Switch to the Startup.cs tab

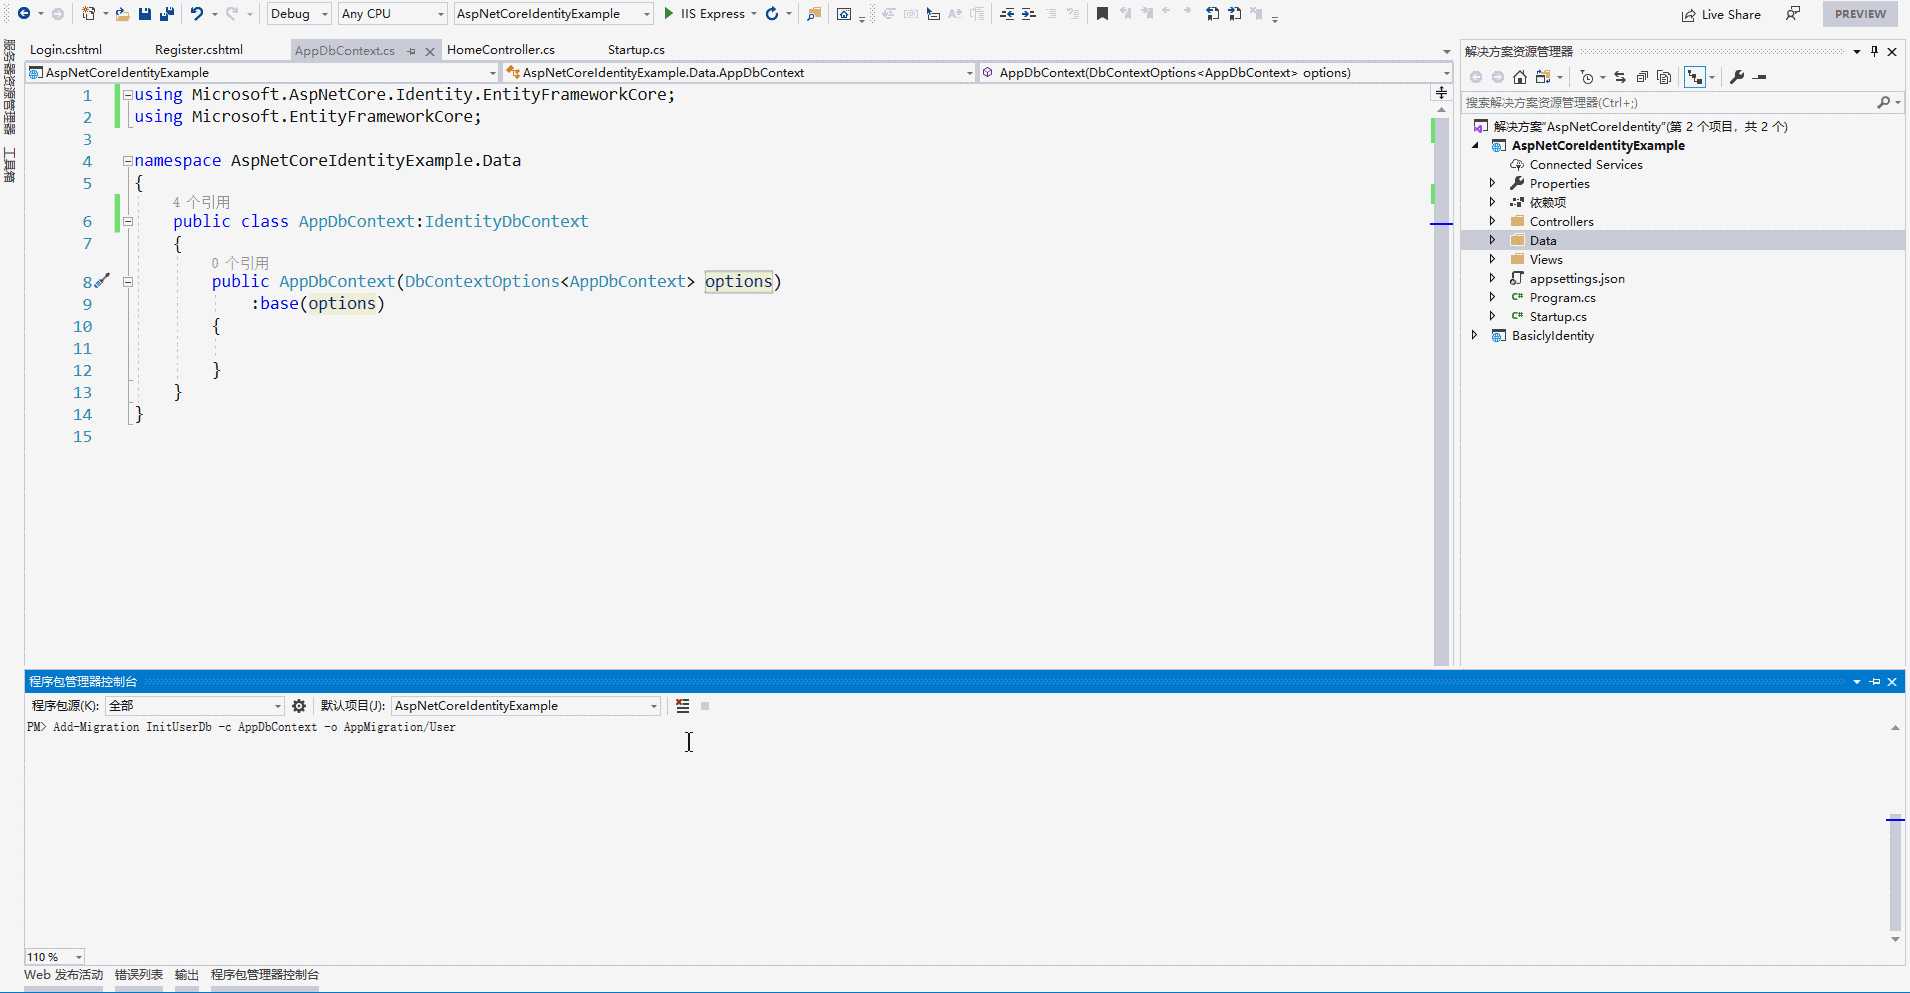coord(636,50)
